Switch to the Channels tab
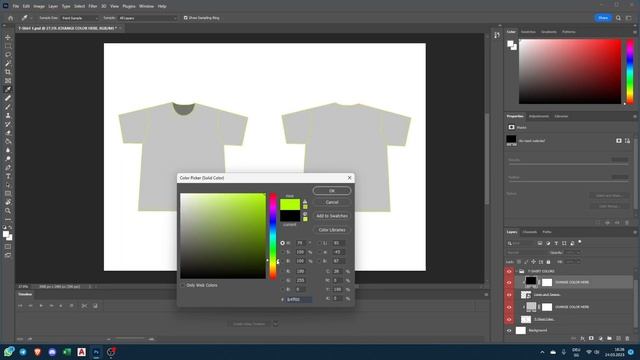The height and width of the screenshot is (360, 640). (x=530, y=232)
